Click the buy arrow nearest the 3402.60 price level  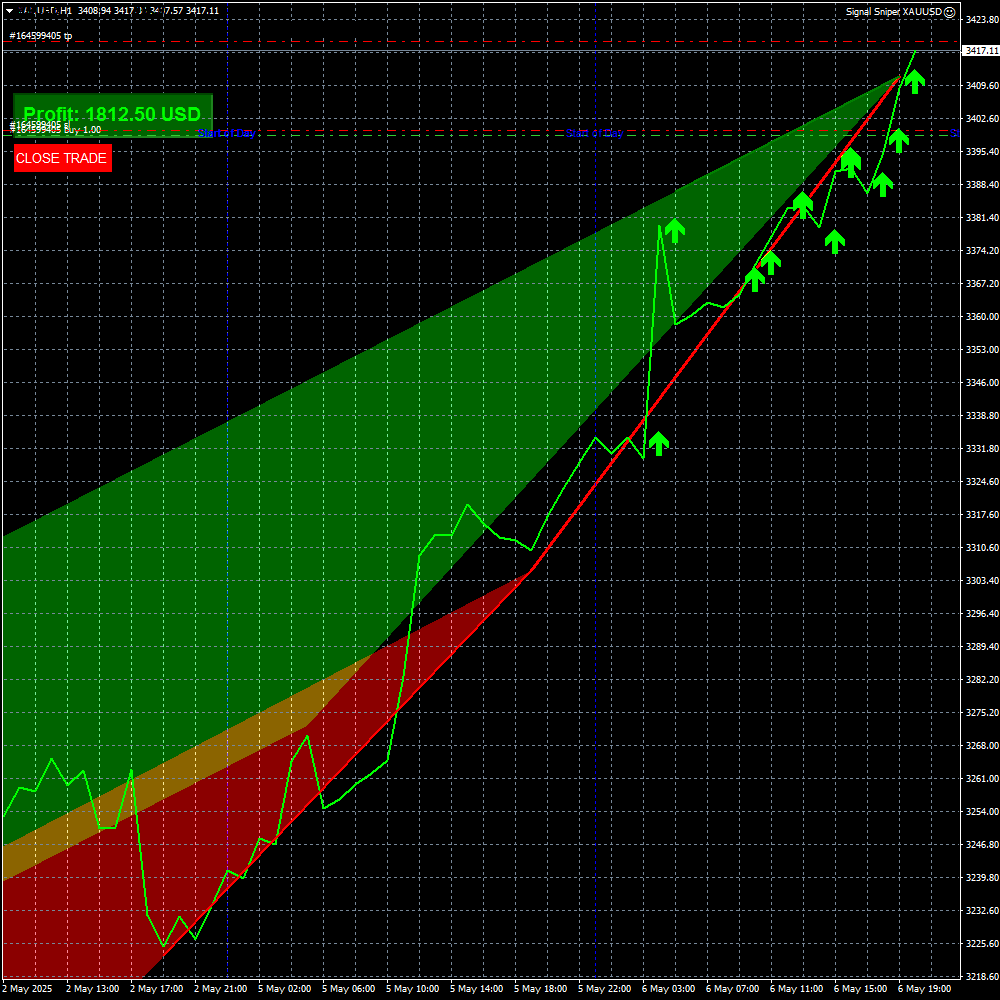pos(899,141)
